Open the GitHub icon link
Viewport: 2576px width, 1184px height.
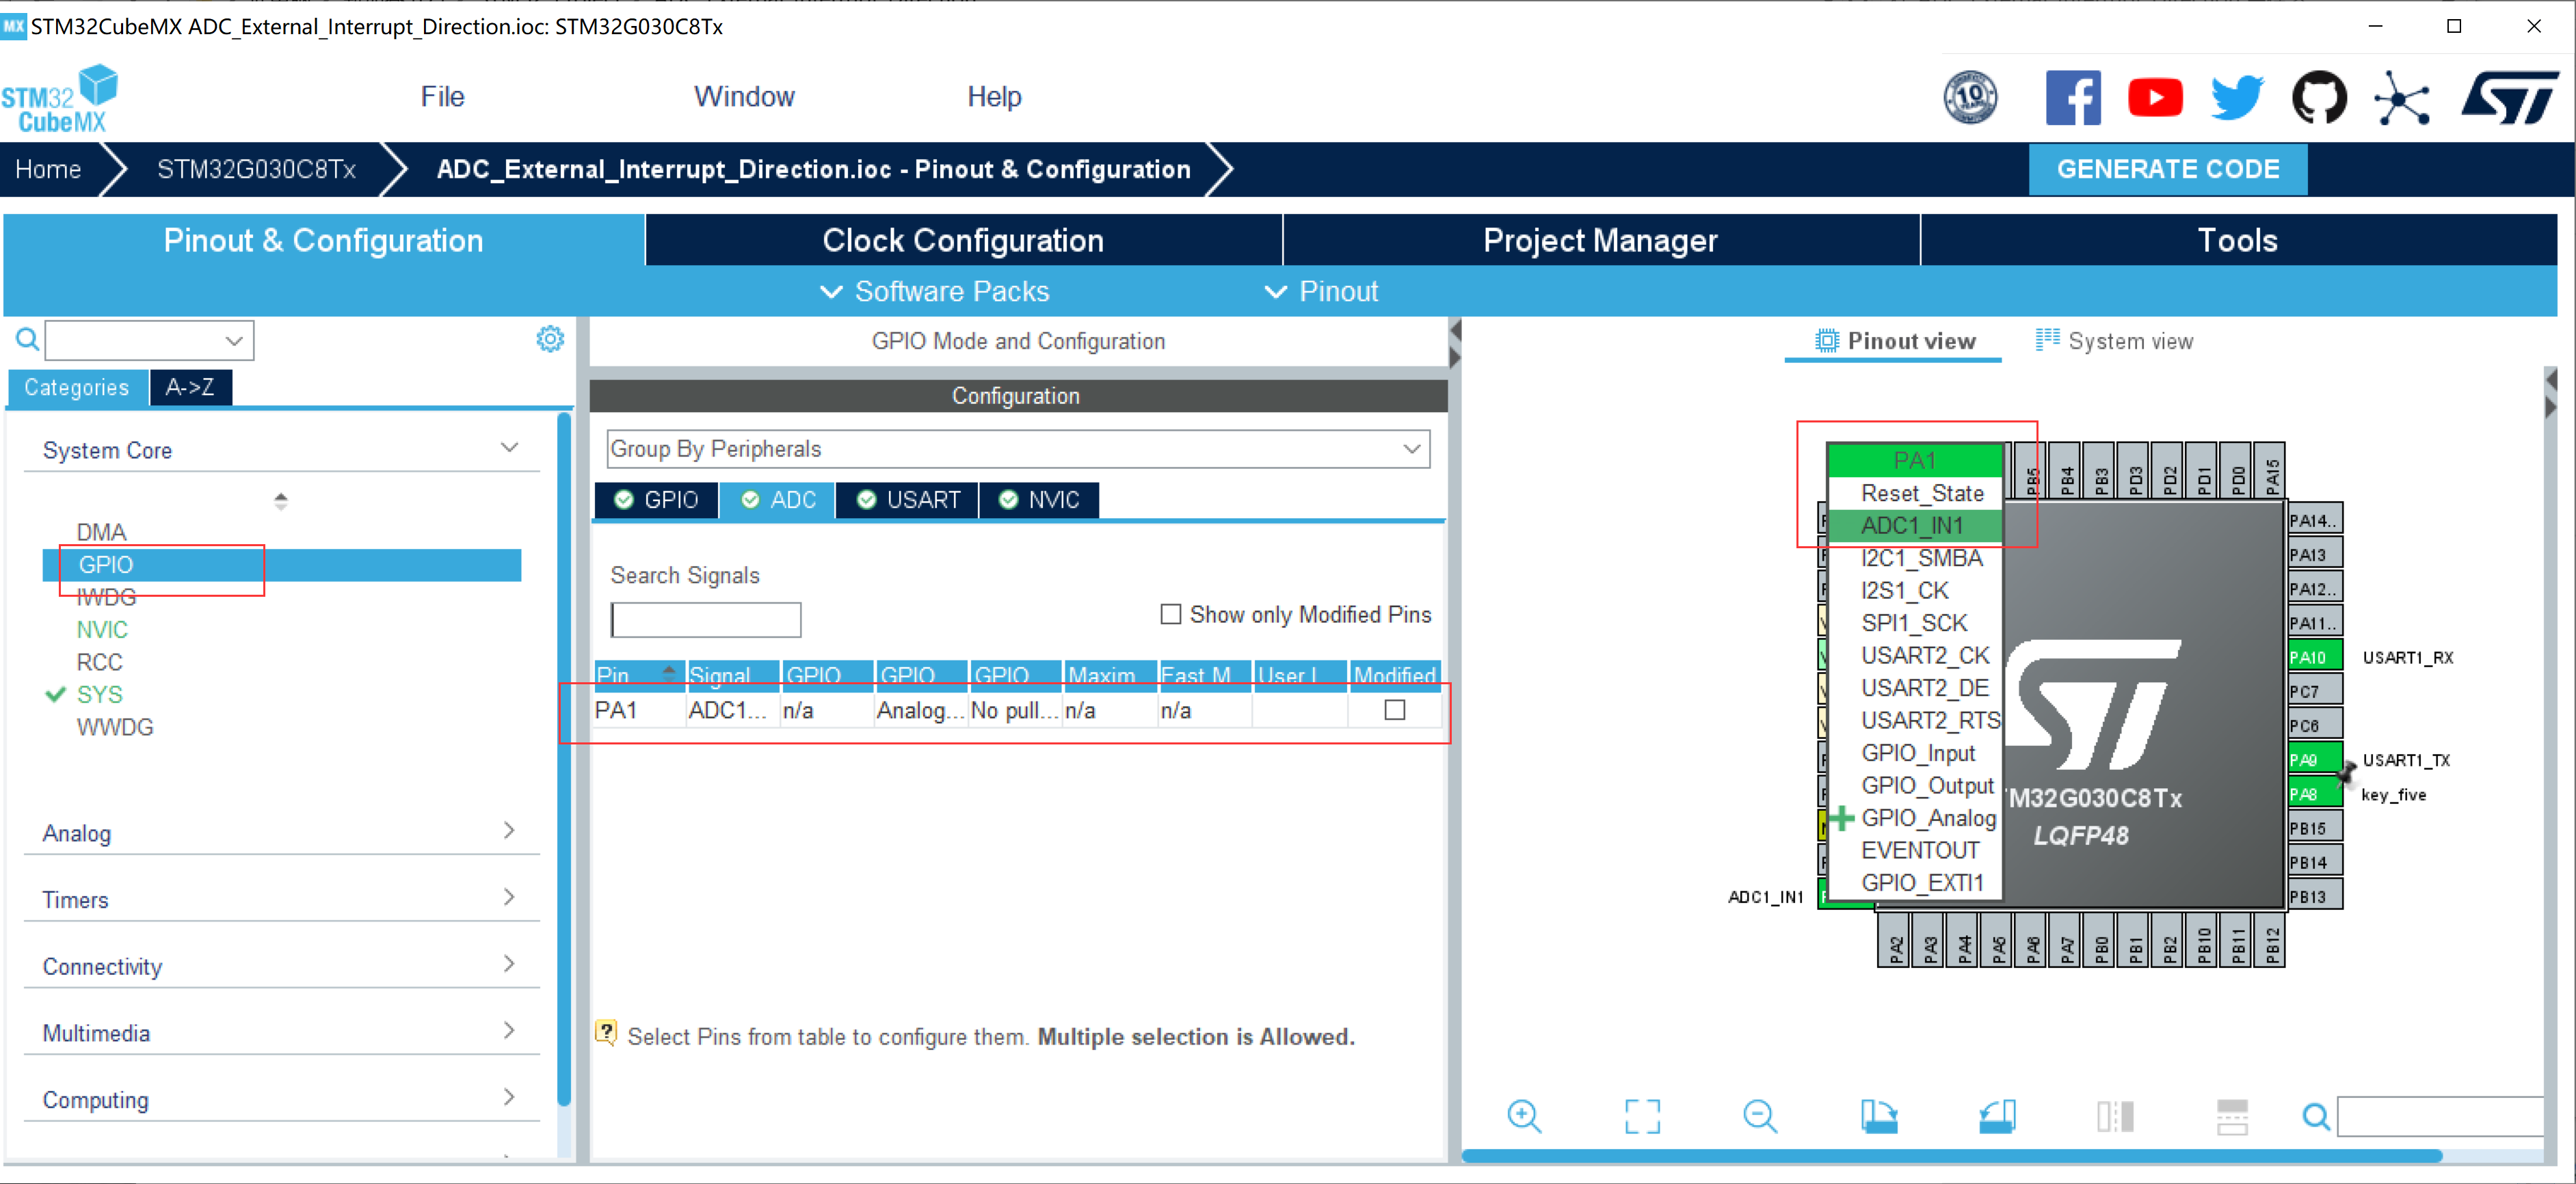click(2319, 98)
